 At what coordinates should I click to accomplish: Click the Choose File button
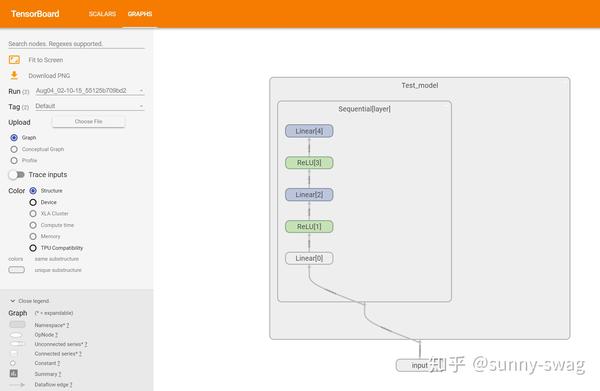[x=88, y=121]
